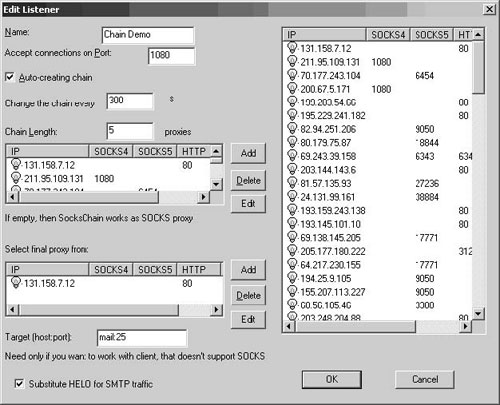Click the bulb icon beside 69.243.39.158
This screenshot has width=500, height=405.
292,156
